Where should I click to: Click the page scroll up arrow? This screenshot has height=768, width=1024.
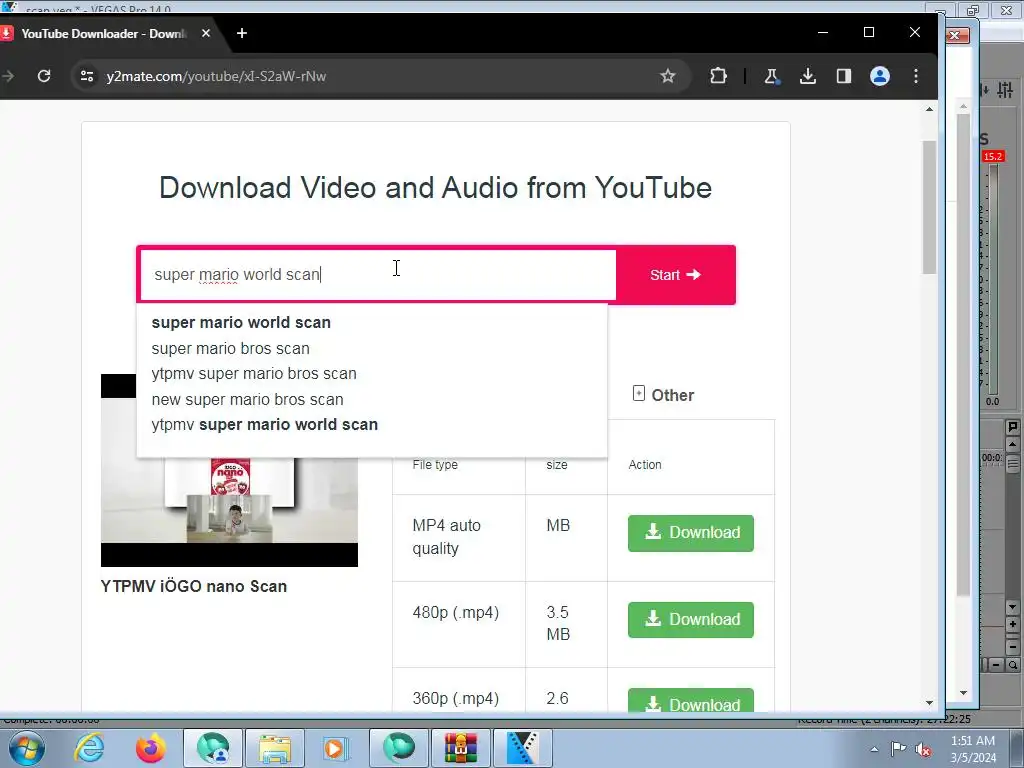(929, 109)
